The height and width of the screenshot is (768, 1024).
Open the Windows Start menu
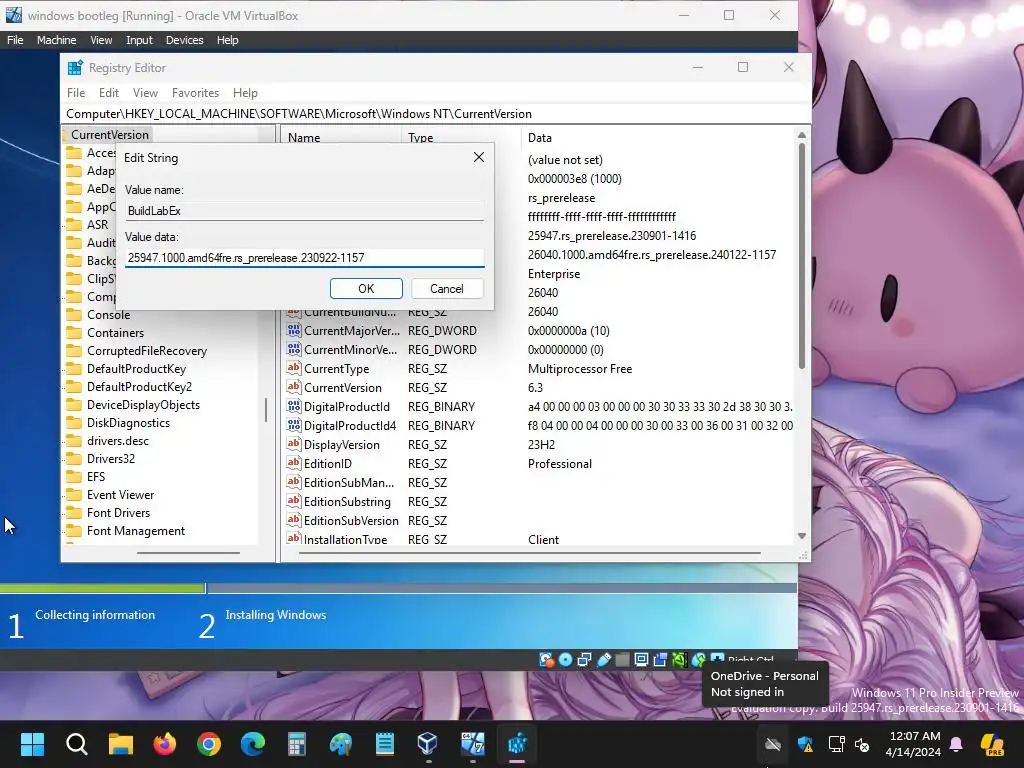(x=32, y=743)
